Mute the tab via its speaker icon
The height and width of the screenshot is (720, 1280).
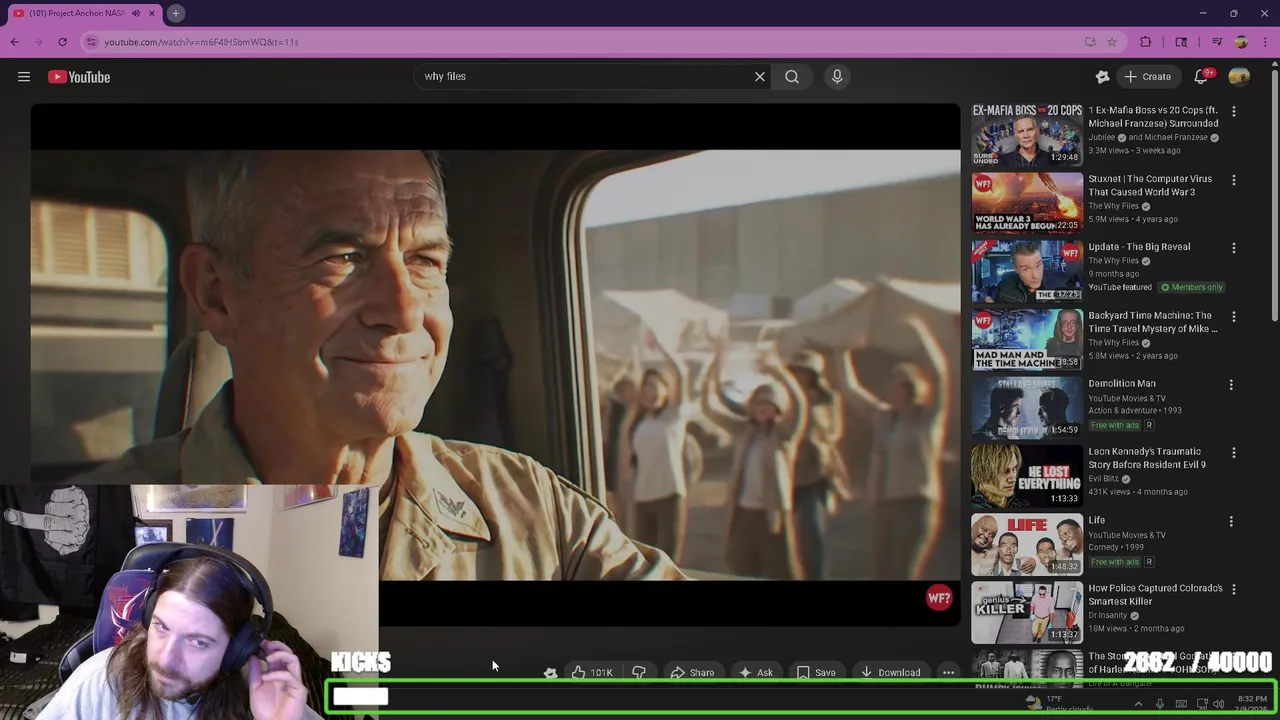[136, 13]
